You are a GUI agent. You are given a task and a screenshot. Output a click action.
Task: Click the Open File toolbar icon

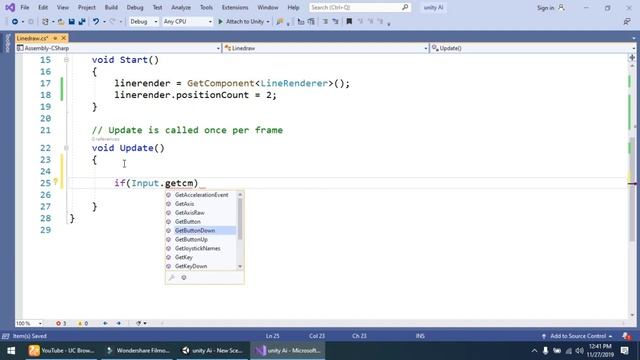click(x=61, y=22)
